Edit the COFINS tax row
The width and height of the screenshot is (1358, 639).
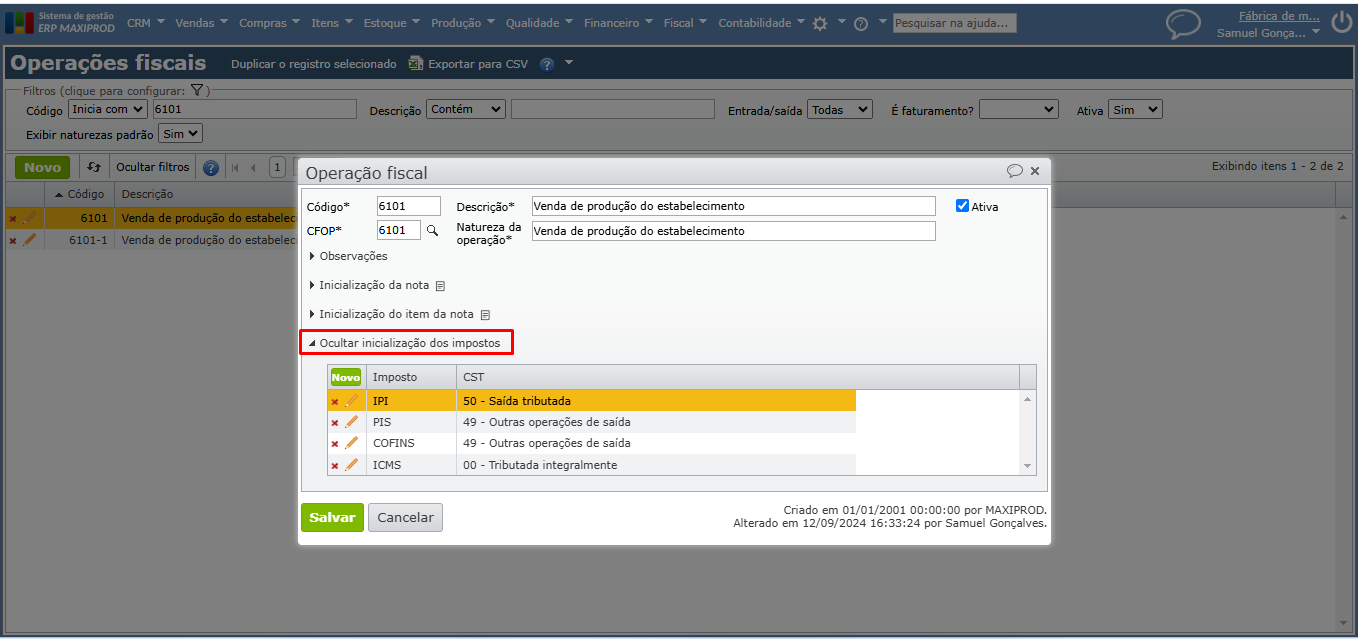(351, 443)
